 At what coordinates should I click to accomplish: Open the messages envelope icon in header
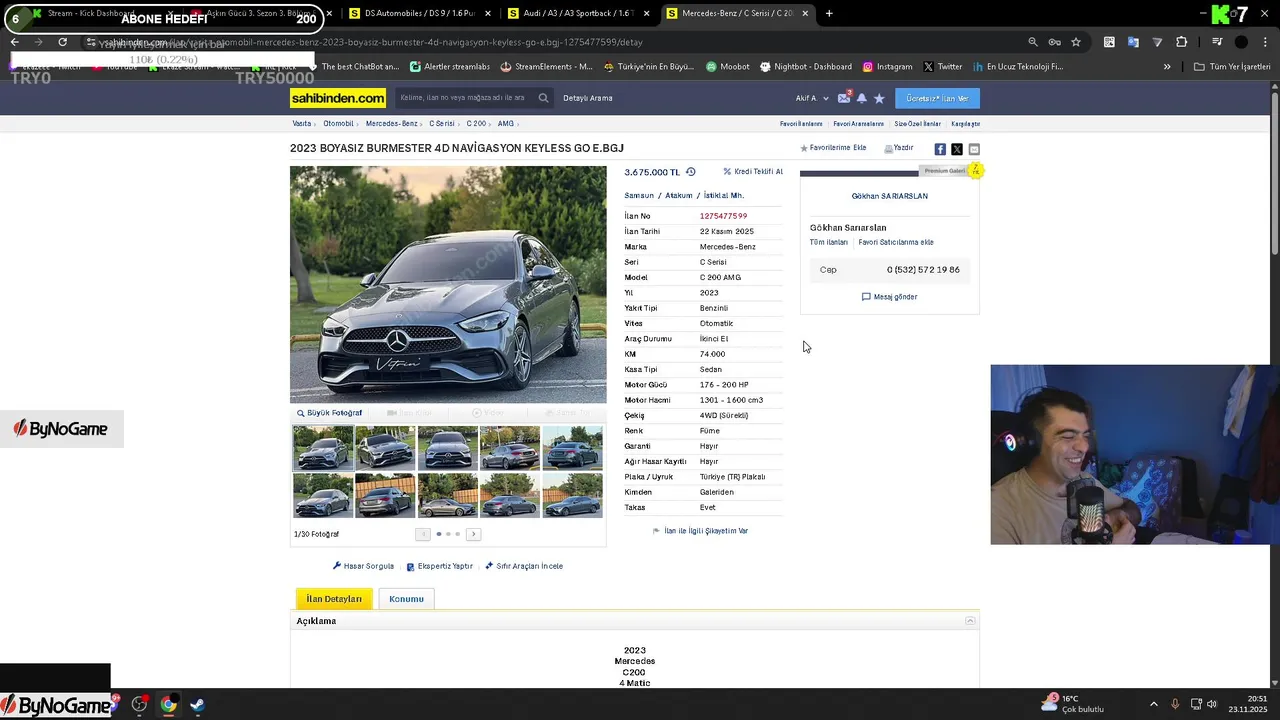click(x=844, y=98)
